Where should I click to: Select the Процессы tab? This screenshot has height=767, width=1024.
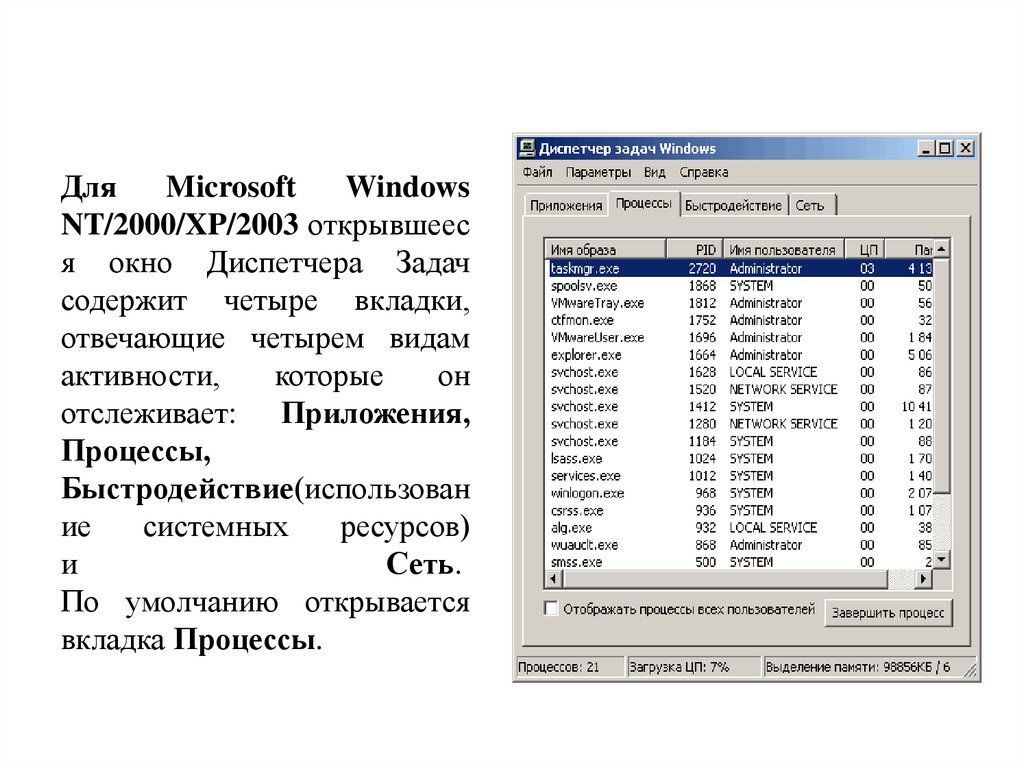click(x=644, y=204)
